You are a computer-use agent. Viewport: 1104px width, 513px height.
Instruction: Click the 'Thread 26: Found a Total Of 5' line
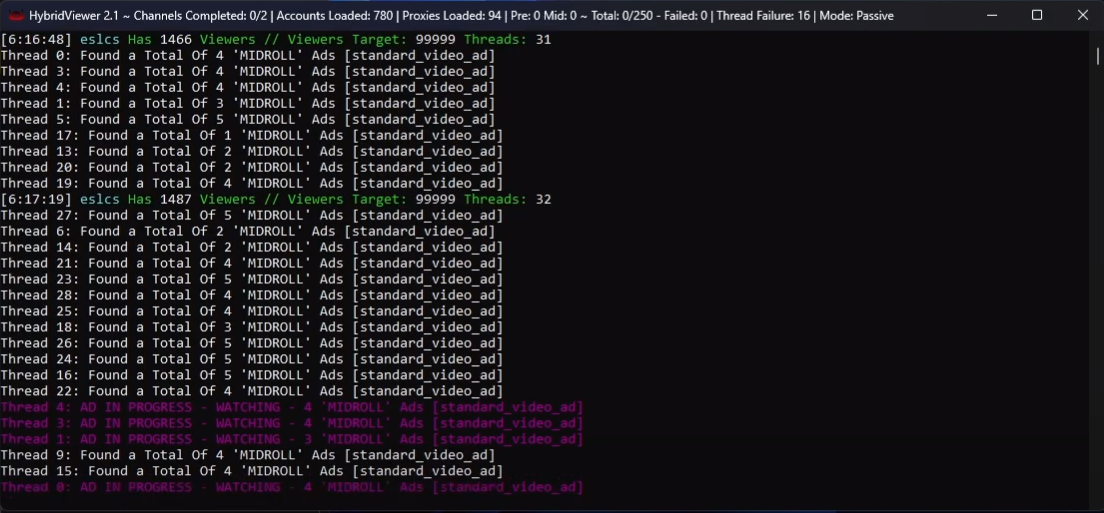[x=252, y=343]
